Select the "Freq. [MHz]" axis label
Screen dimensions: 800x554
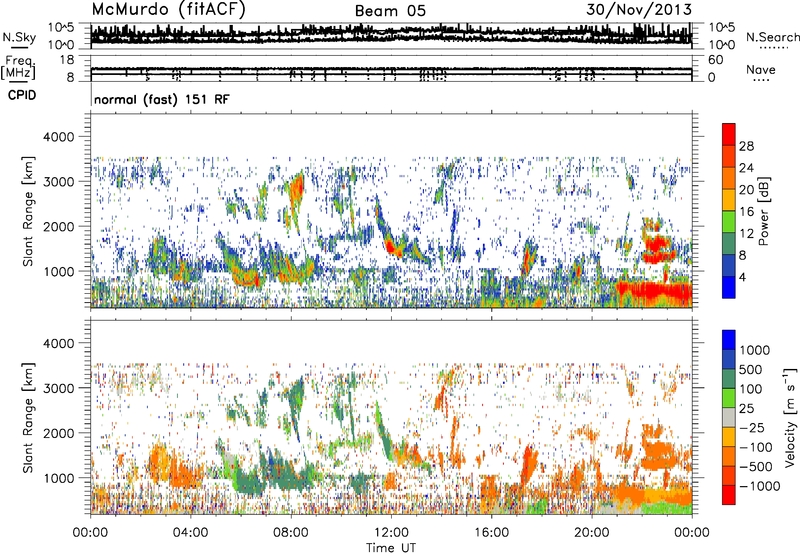coord(18,67)
